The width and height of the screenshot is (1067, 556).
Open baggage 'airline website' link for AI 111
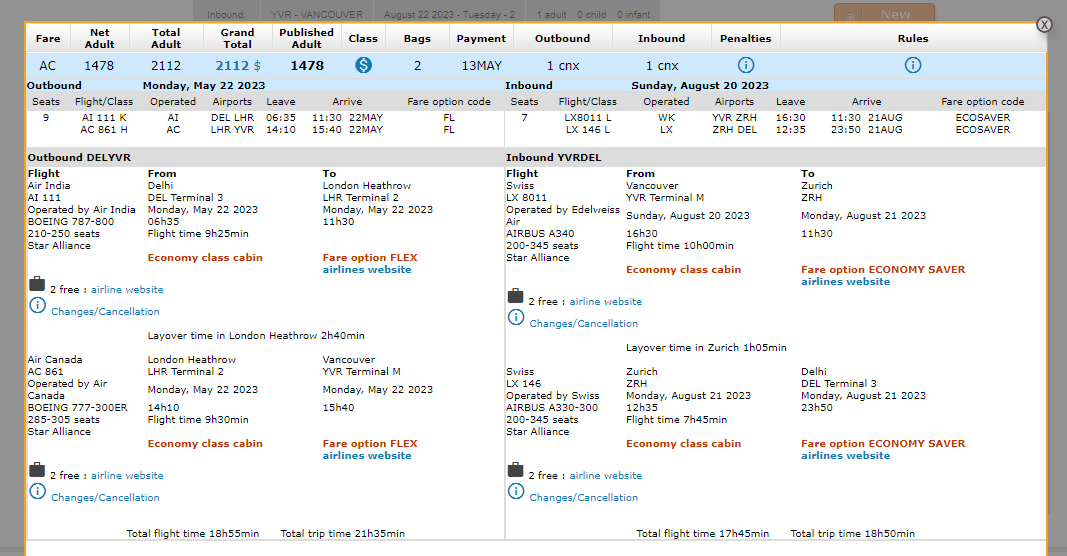pyautogui.click(x=127, y=290)
